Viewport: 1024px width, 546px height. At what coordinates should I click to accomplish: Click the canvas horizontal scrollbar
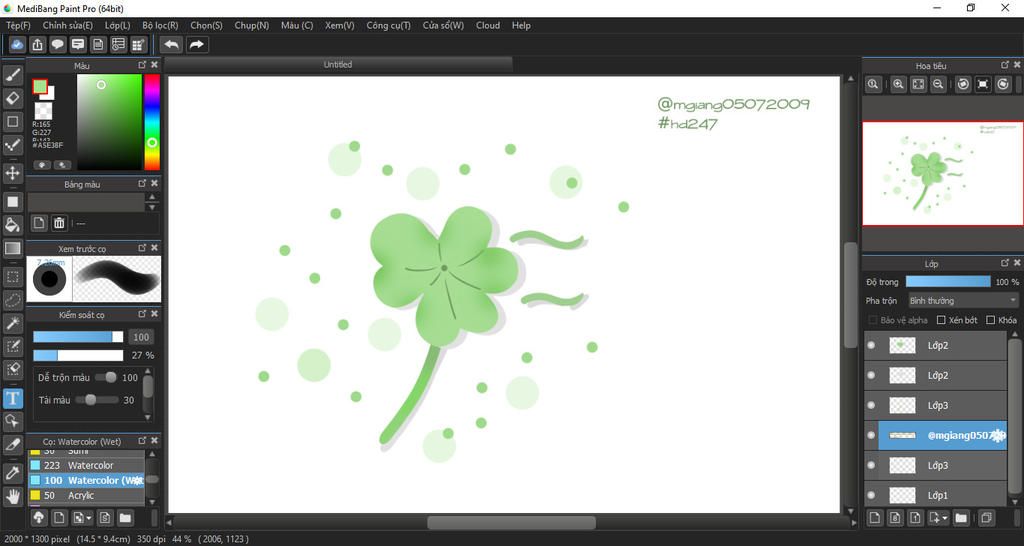(511, 522)
